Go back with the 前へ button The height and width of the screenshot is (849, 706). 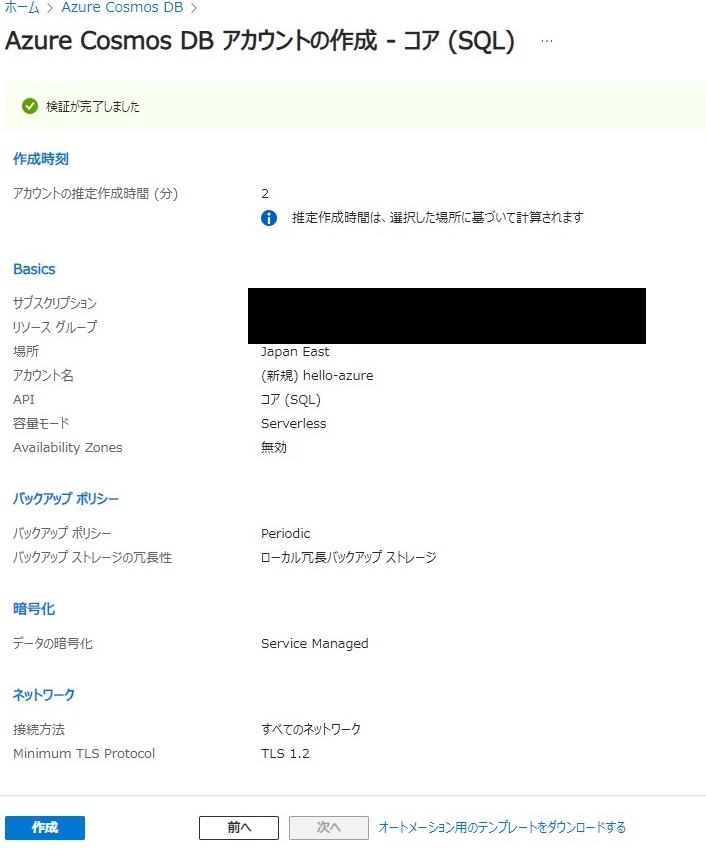(239, 827)
